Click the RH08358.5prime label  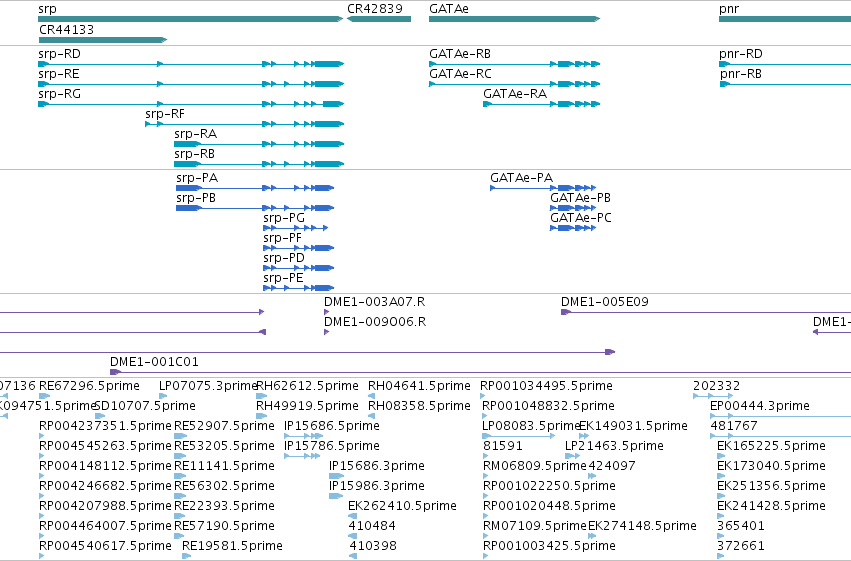pyautogui.click(x=419, y=406)
